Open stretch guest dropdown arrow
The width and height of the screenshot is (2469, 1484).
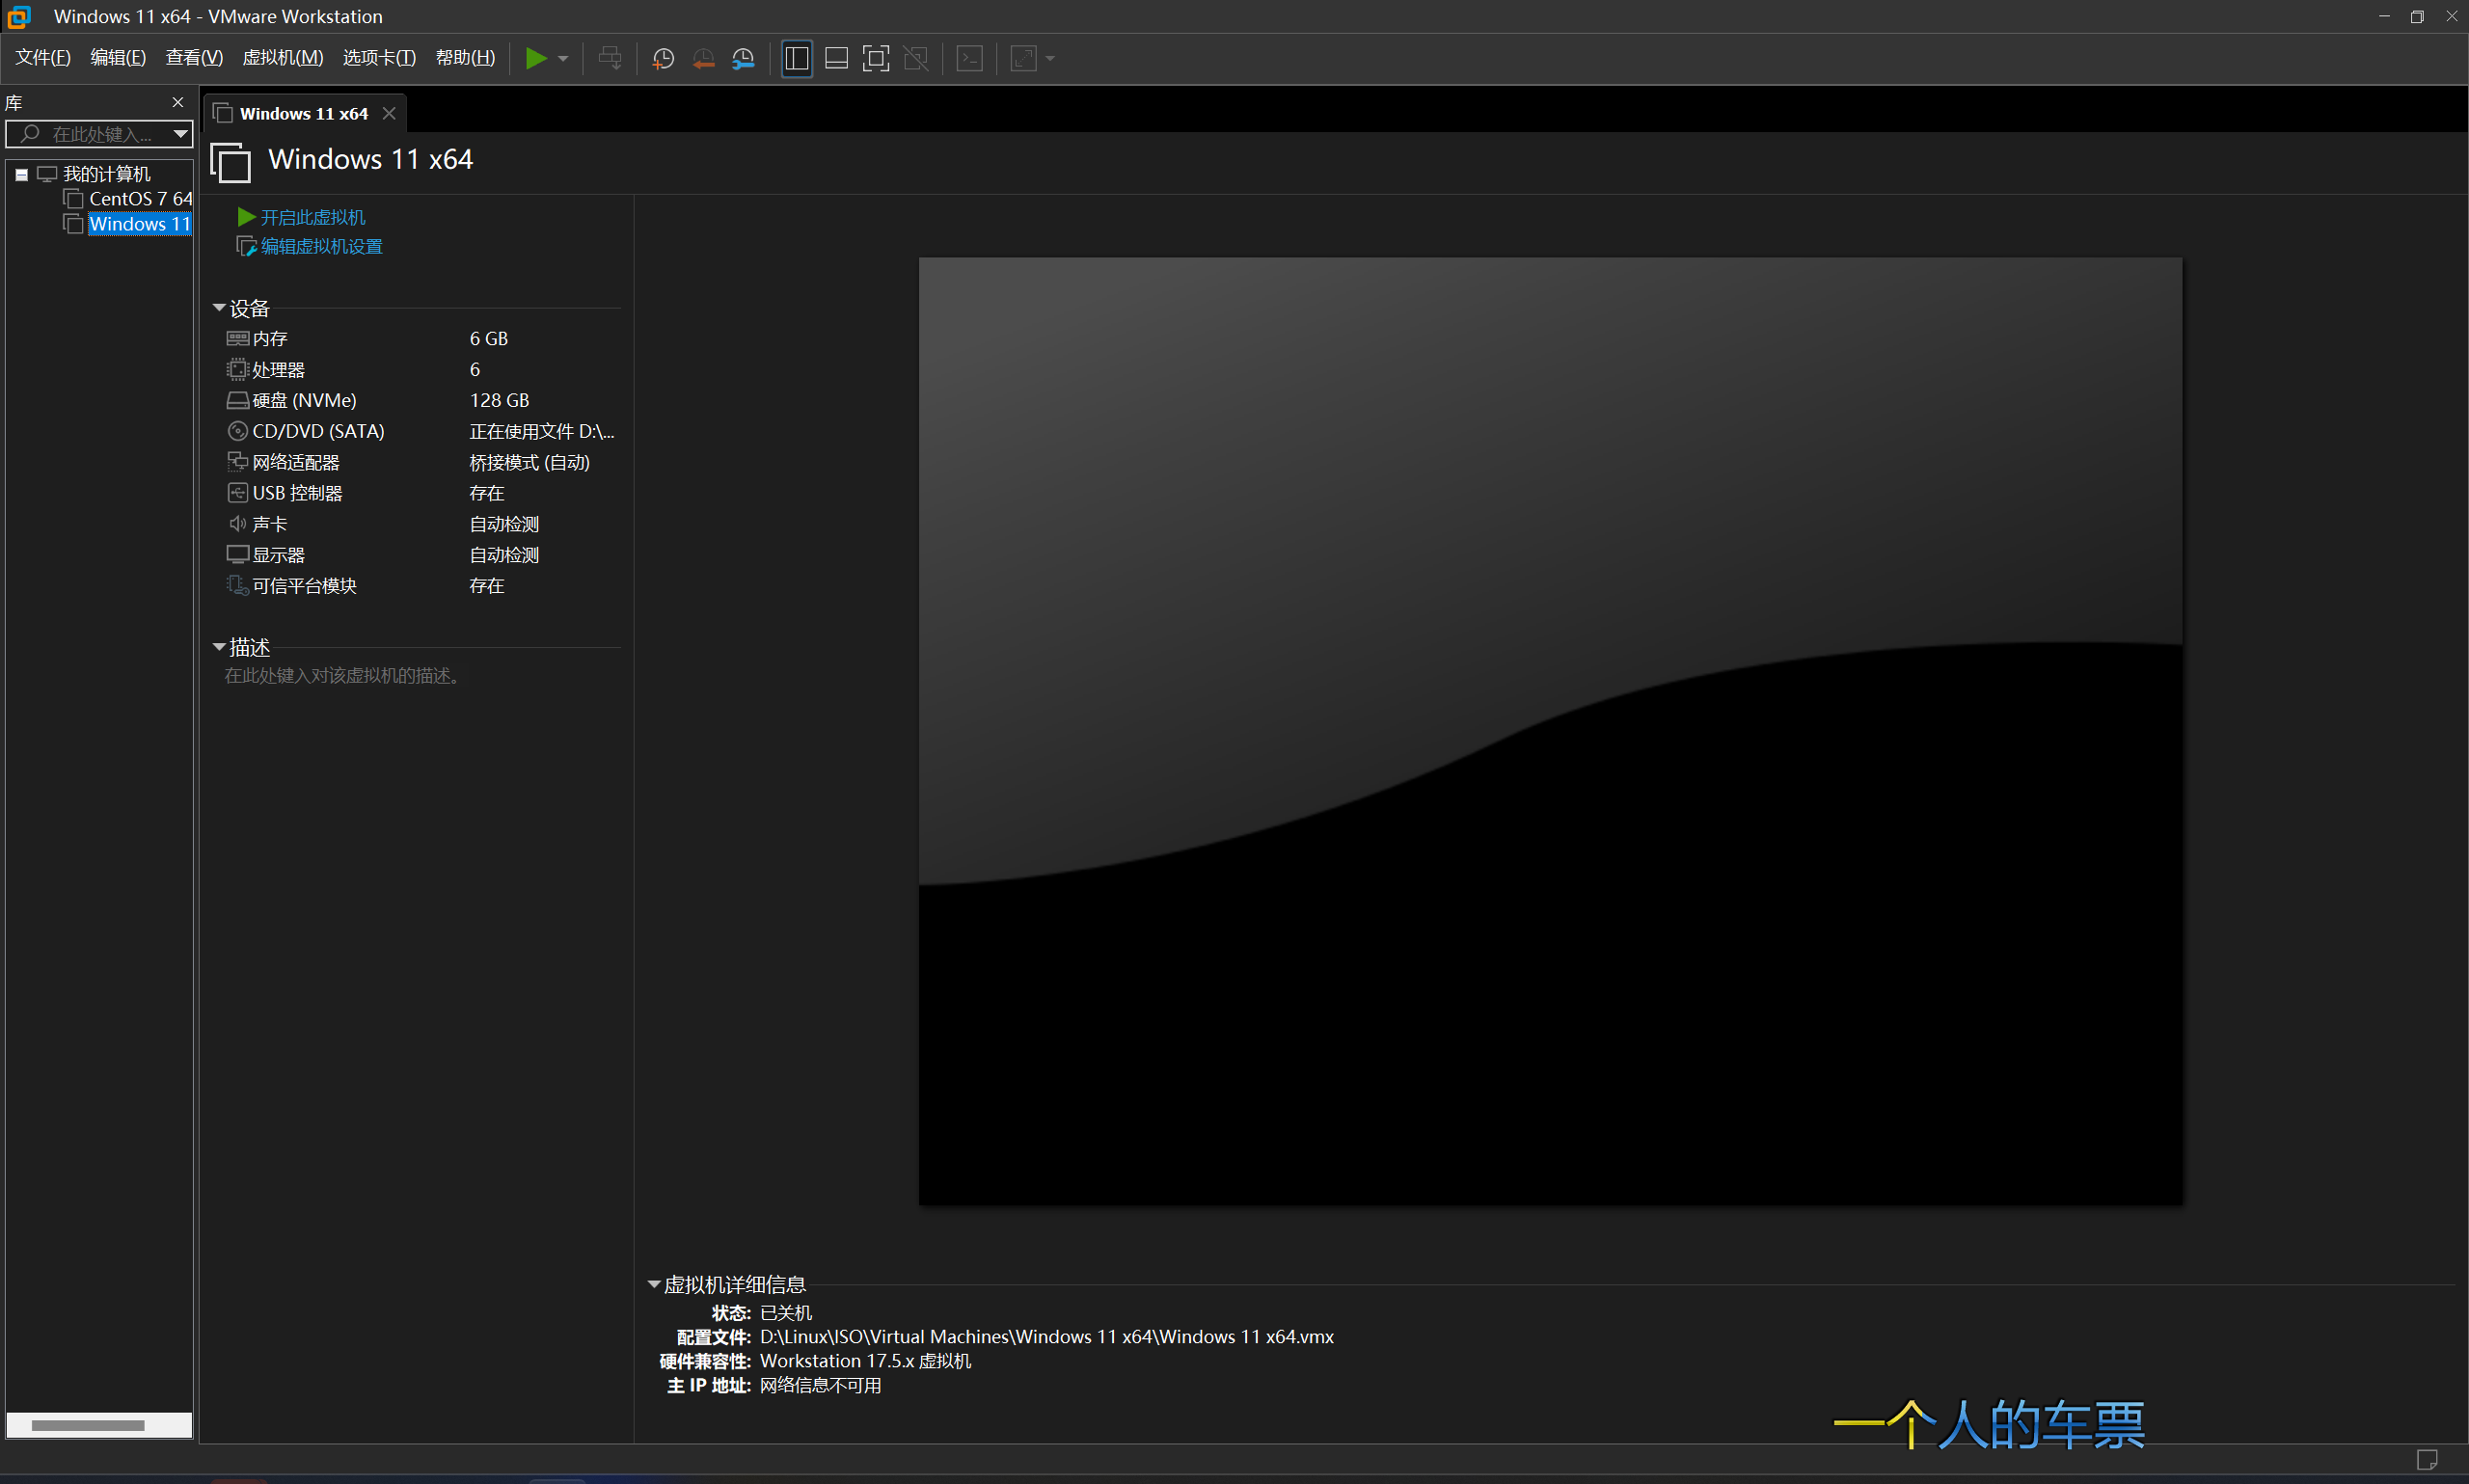click(x=1050, y=59)
